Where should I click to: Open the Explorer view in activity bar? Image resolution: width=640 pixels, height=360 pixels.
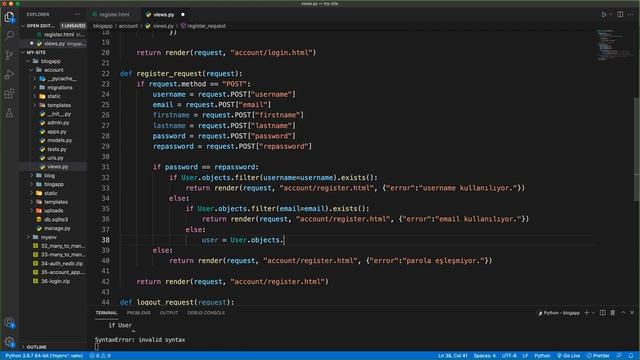pos(9,17)
